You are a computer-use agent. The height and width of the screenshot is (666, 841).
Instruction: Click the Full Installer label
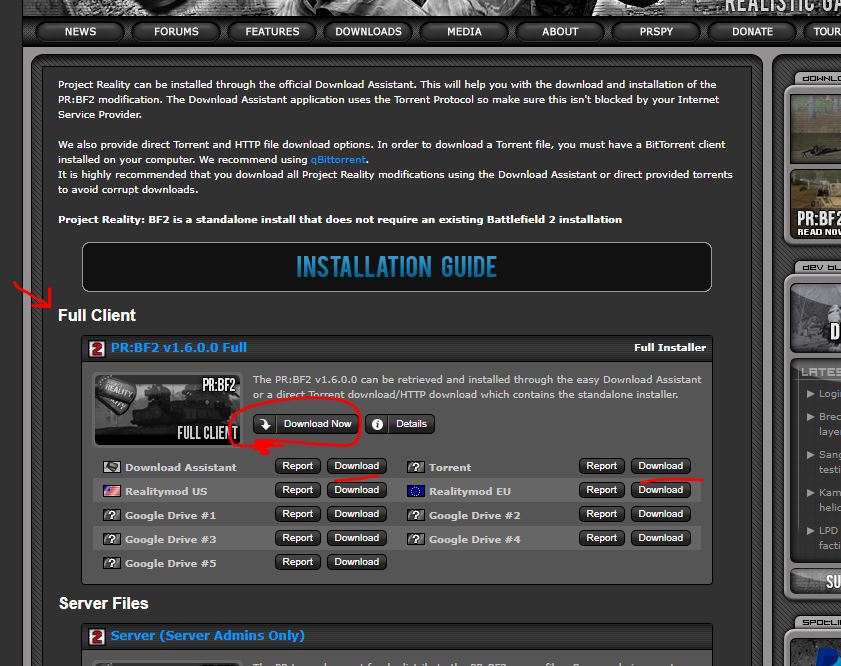point(670,347)
